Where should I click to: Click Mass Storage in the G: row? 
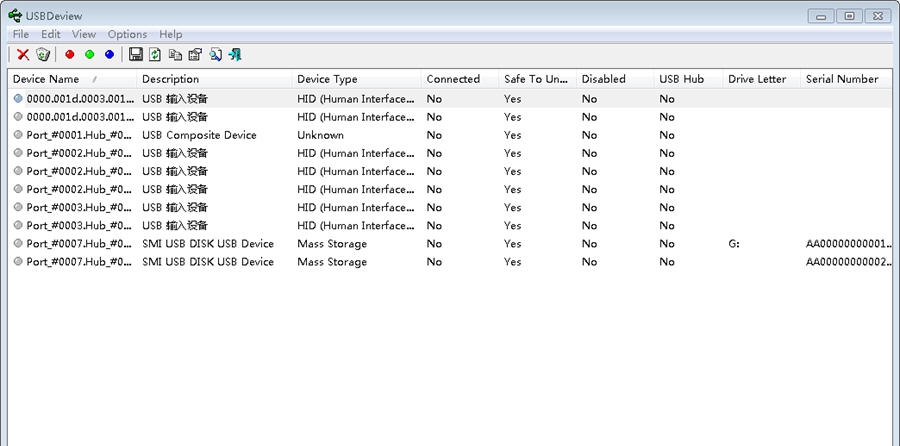pyautogui.click(x=332, y=243)
